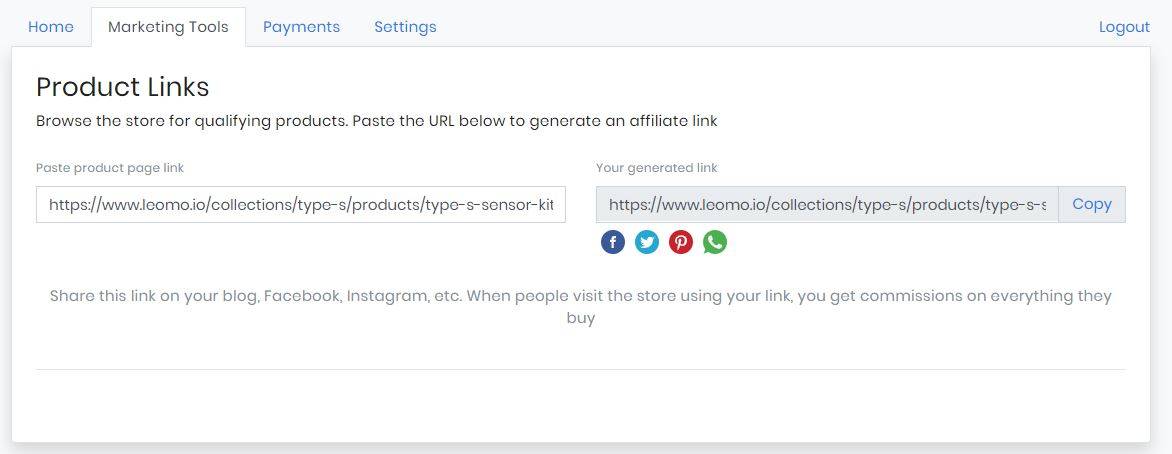
Task: Click the word Instagram in the sharing note
Action: tap(386, 296)
